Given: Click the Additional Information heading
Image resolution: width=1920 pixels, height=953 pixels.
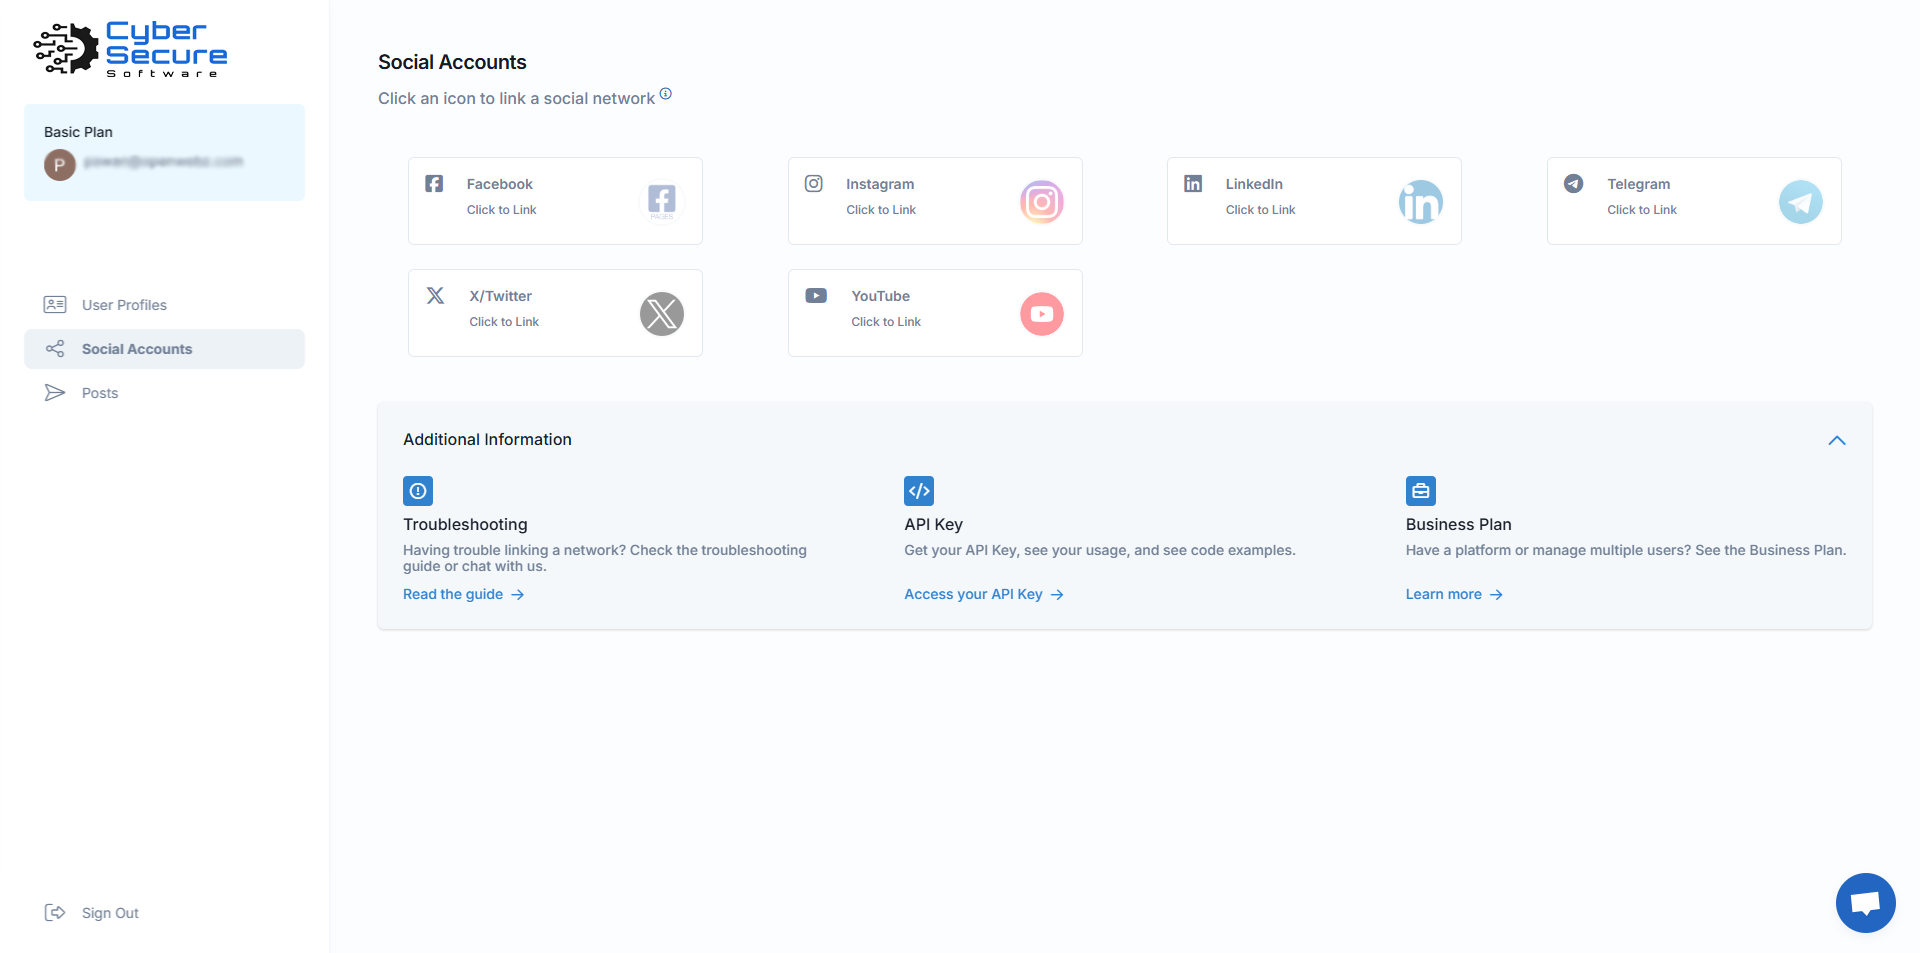Looking at the screenshot, I should pos(487,439).
